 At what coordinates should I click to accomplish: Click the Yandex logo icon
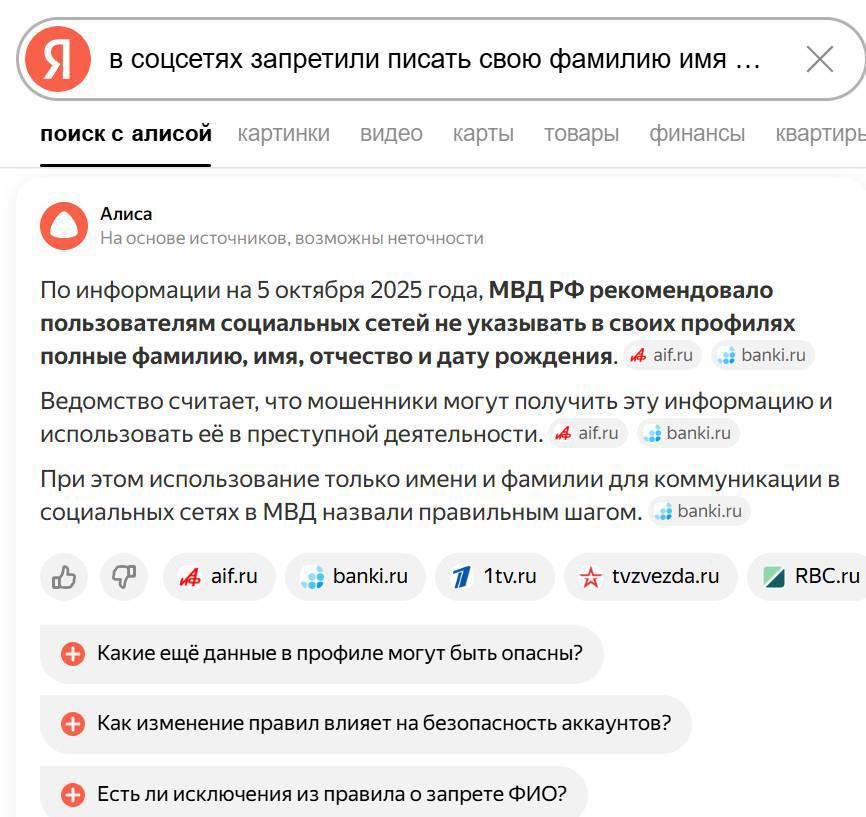59,59
